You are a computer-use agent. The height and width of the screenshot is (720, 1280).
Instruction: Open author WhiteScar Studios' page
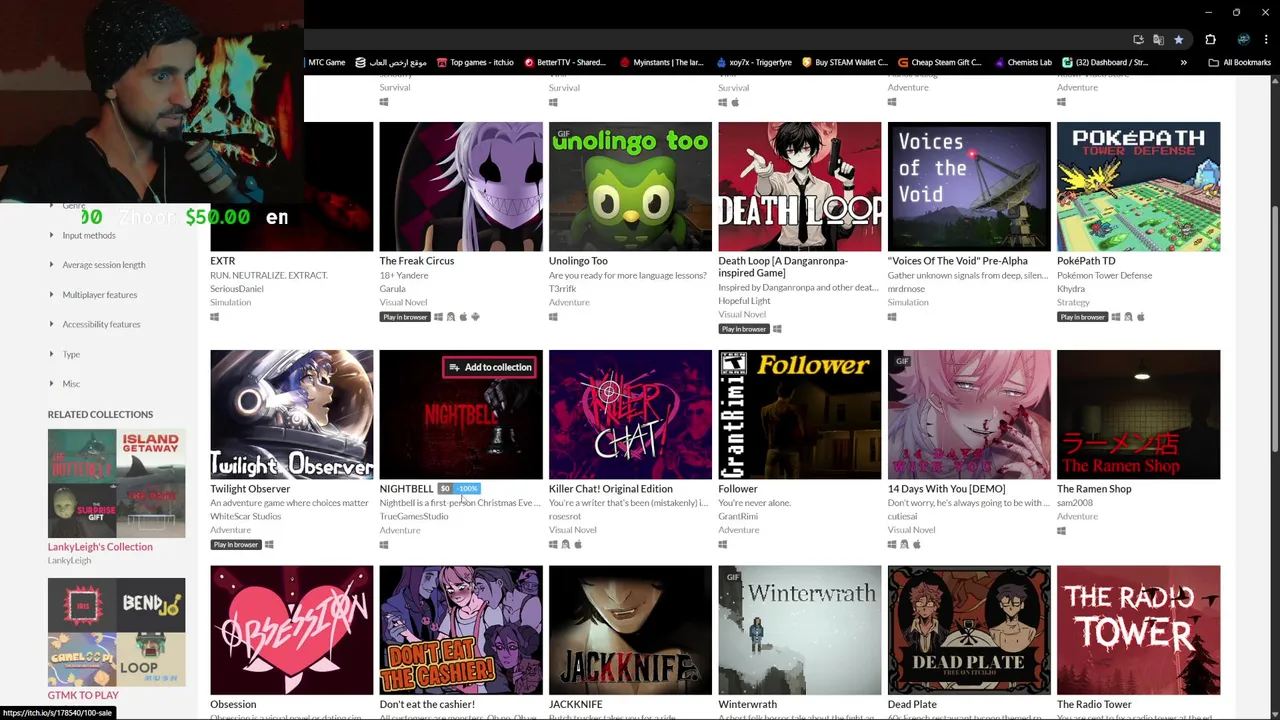click(245, 516)
